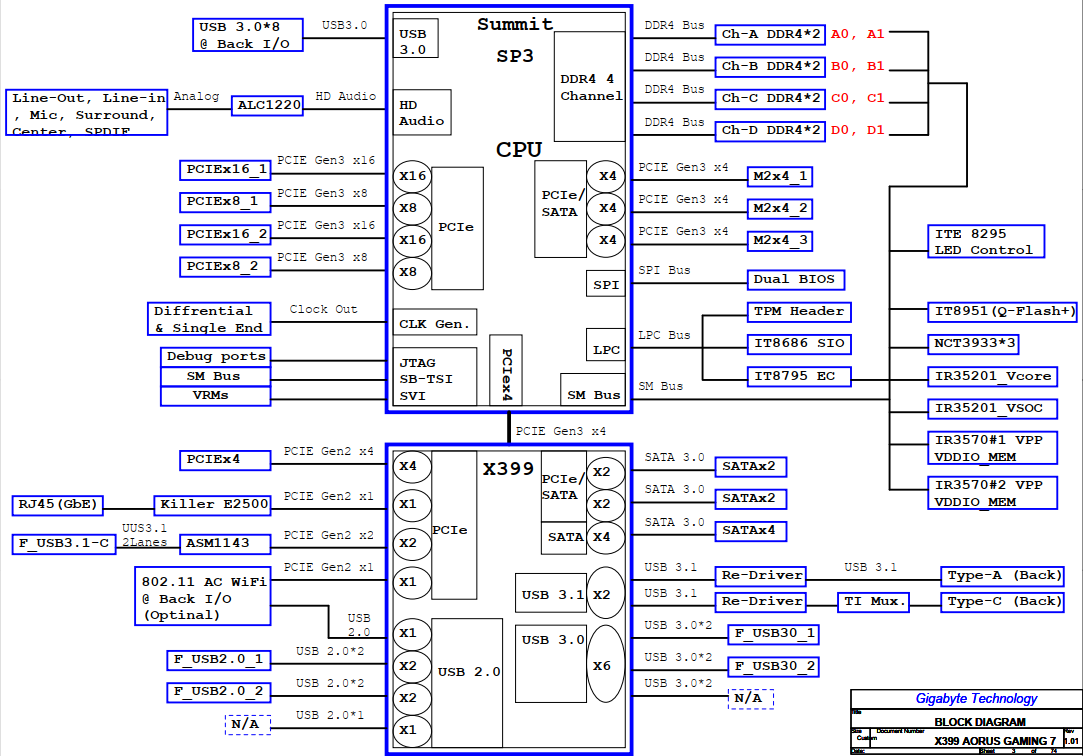The image size is (1083, 756).
Task: Click the Ch-C DDR4*2 block
Action: click(x=769, y=99)
